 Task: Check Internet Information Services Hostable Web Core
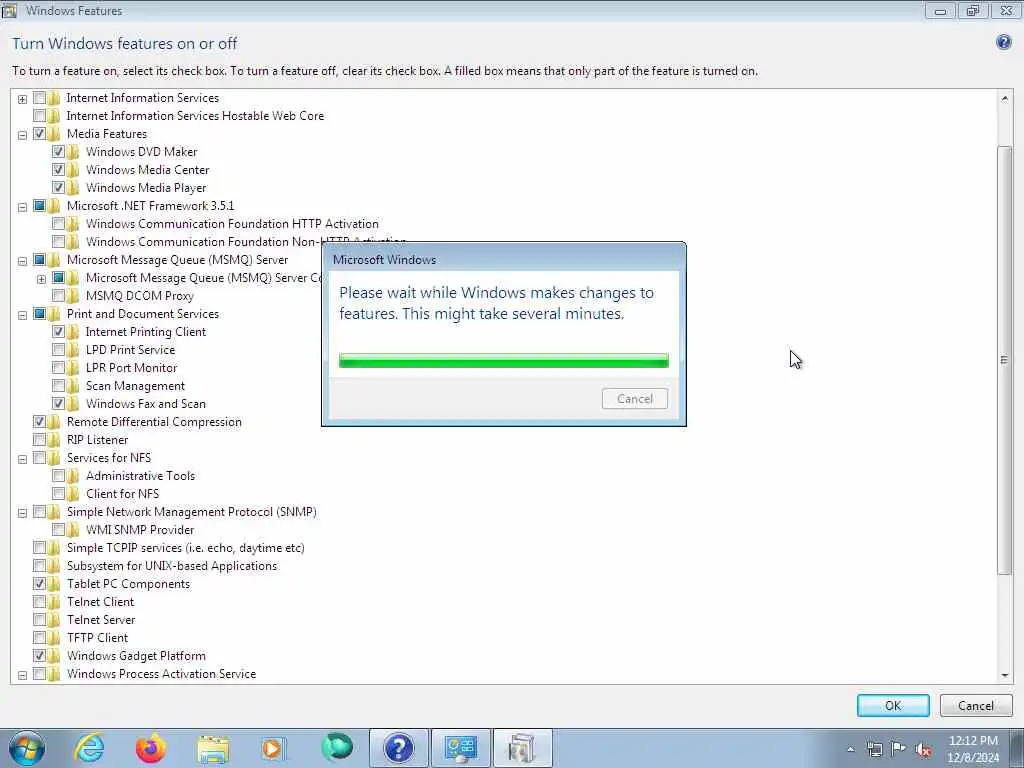pyautogui.click(x=39, y=116)
